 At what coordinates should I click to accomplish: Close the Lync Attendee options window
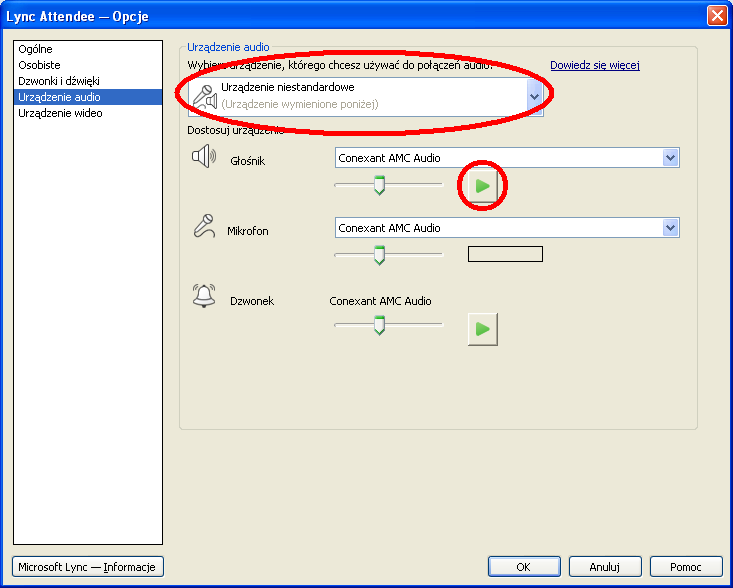point(717,15)
